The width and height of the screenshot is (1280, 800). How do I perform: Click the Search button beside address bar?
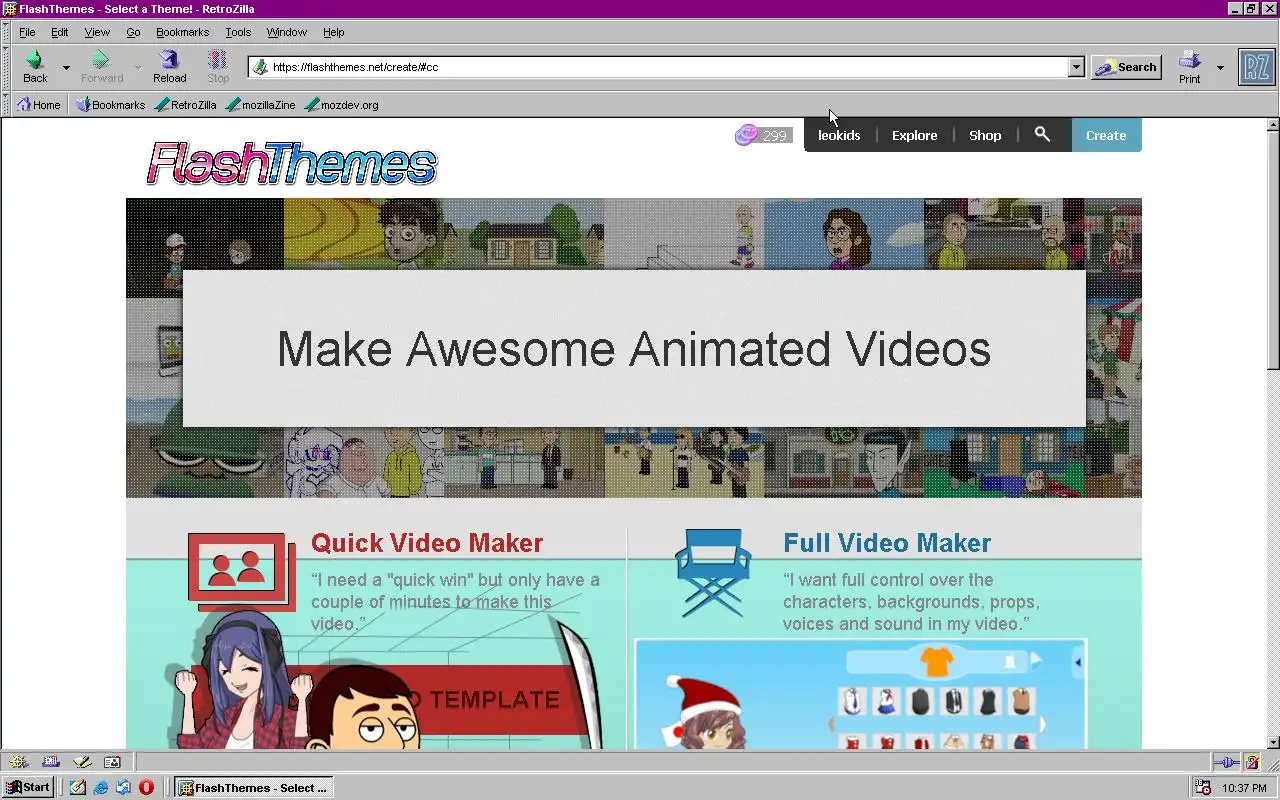pos(1126,67)
